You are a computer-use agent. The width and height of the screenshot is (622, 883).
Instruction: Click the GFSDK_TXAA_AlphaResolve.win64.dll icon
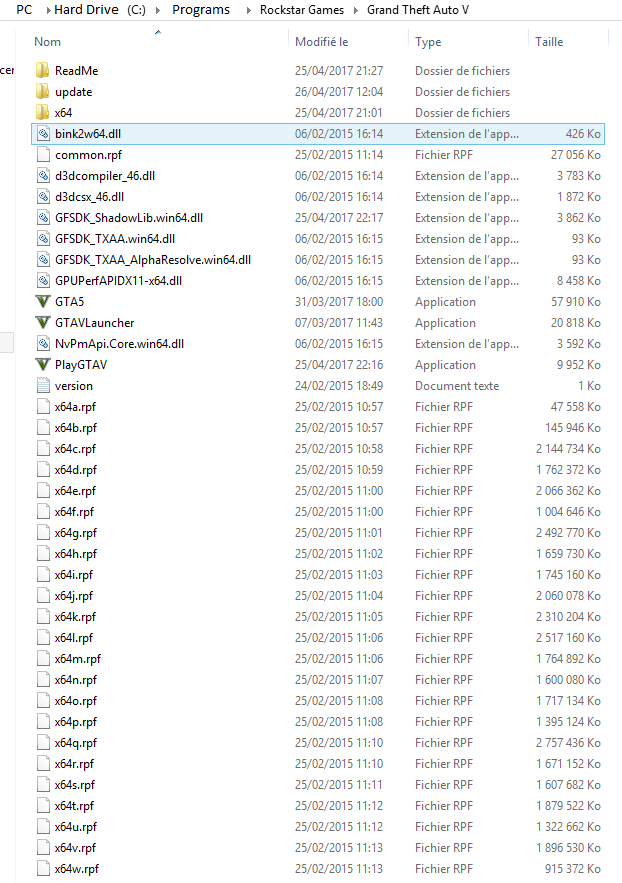click(x=43, y=260)
